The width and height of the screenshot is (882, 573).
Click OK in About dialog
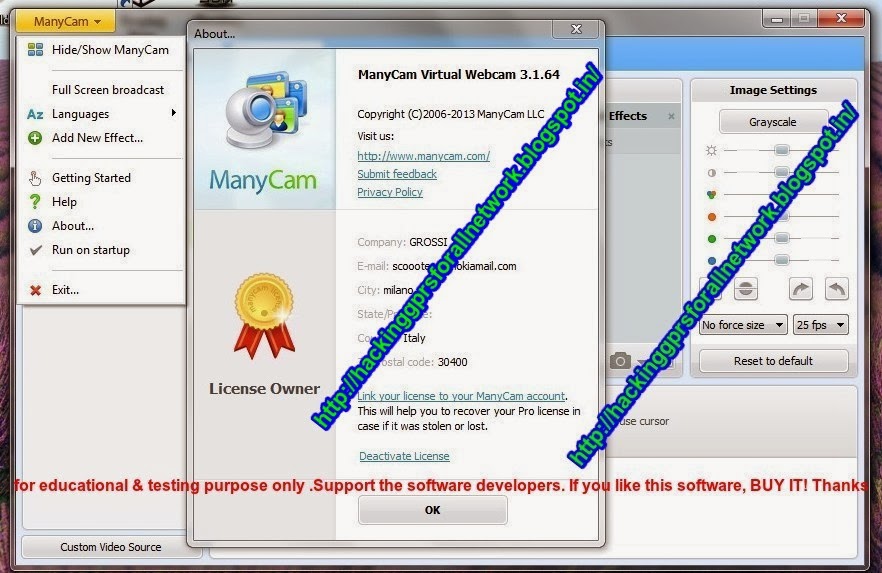coord(433,510)
